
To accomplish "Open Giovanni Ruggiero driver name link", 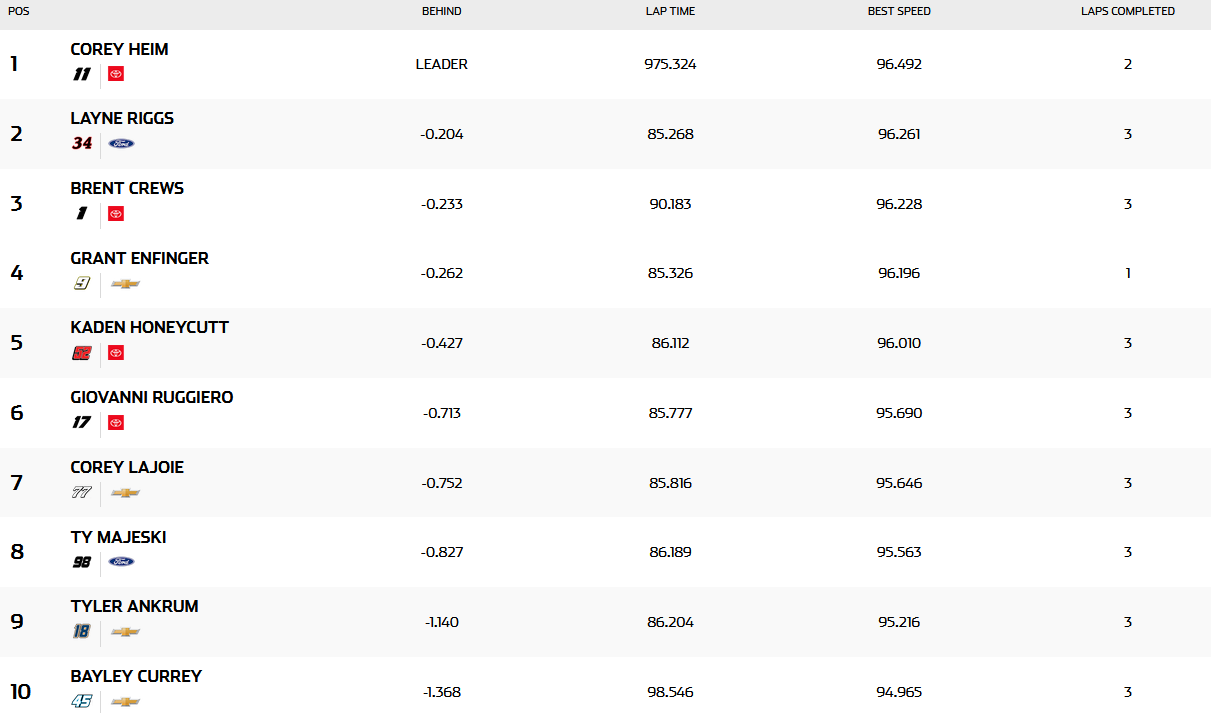I will pos(151,397).
